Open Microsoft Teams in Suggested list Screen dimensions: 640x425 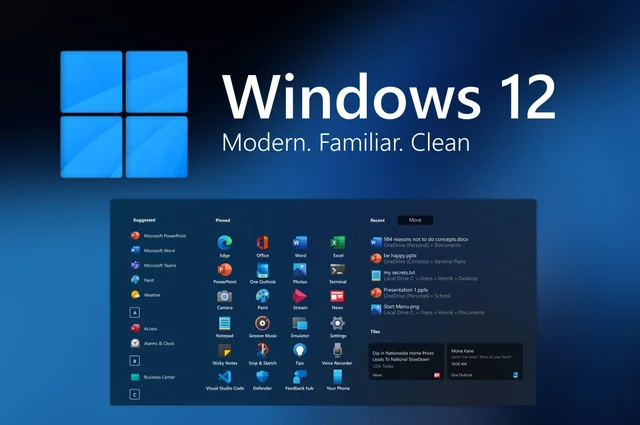(x=153, y=265)
